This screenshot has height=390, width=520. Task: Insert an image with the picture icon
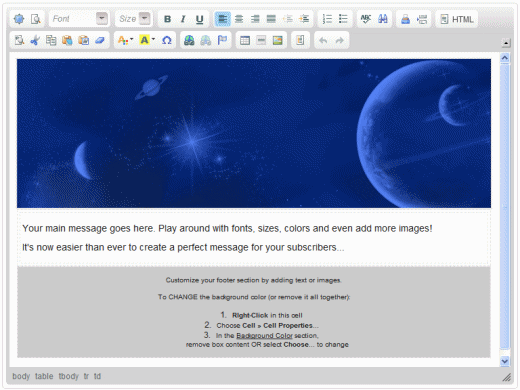coord(278,40)
